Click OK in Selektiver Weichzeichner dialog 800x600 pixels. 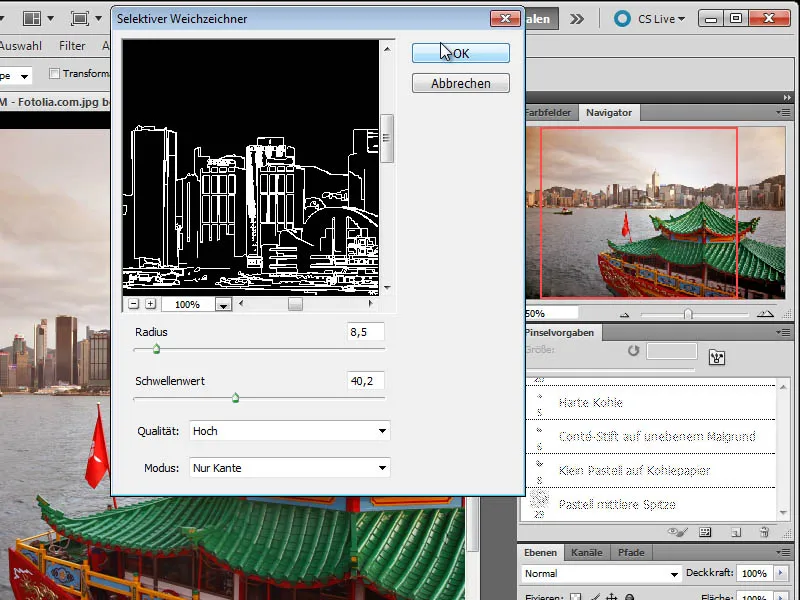[461, 53]
